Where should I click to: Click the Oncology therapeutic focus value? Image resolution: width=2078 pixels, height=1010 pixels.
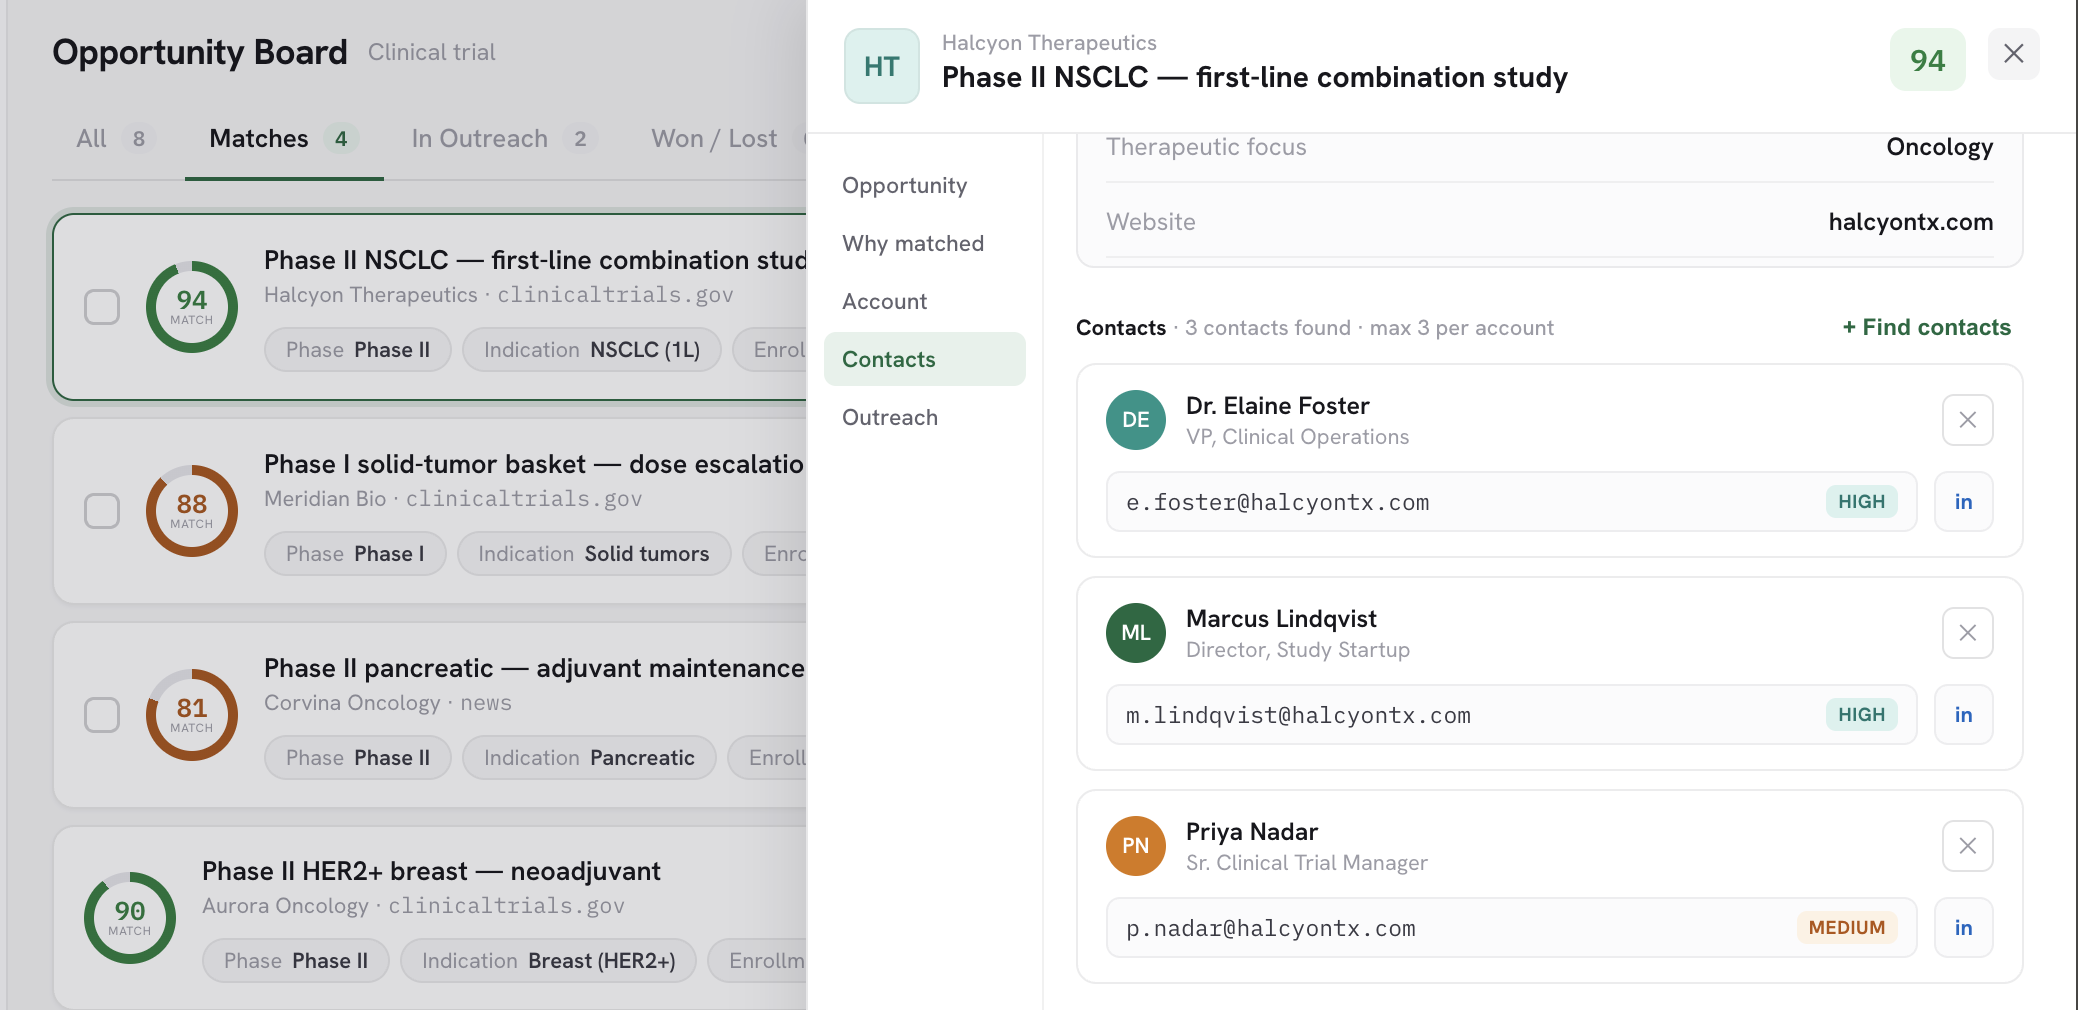click(1939, 147)
